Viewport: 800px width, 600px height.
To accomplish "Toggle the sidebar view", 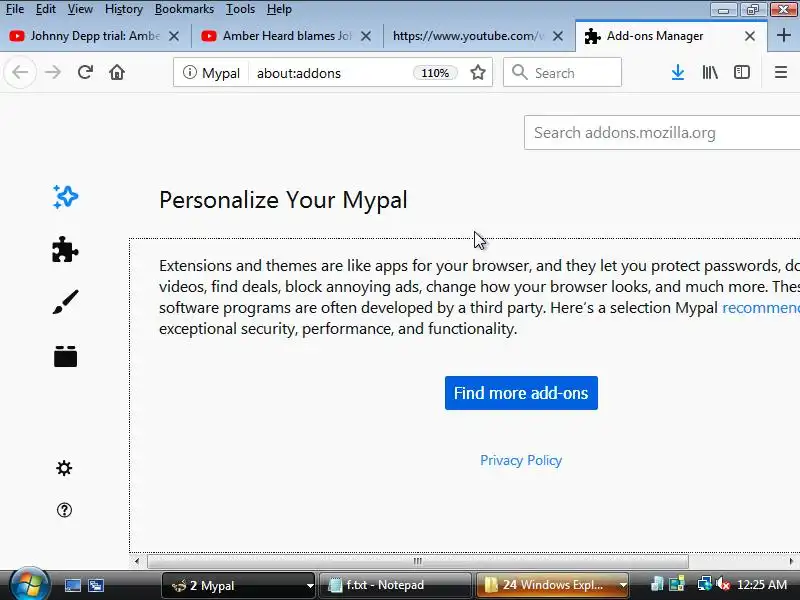I will click(x=742, y=72).
